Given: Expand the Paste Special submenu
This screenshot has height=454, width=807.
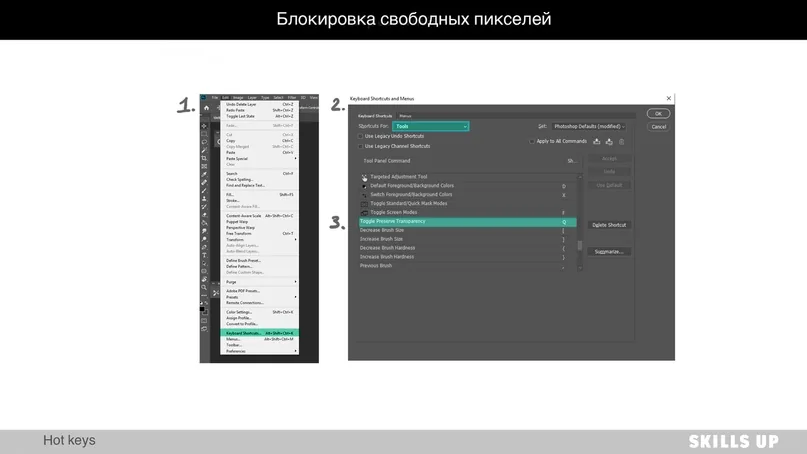Looking at the screenshot, I should (x=259, y=159).
